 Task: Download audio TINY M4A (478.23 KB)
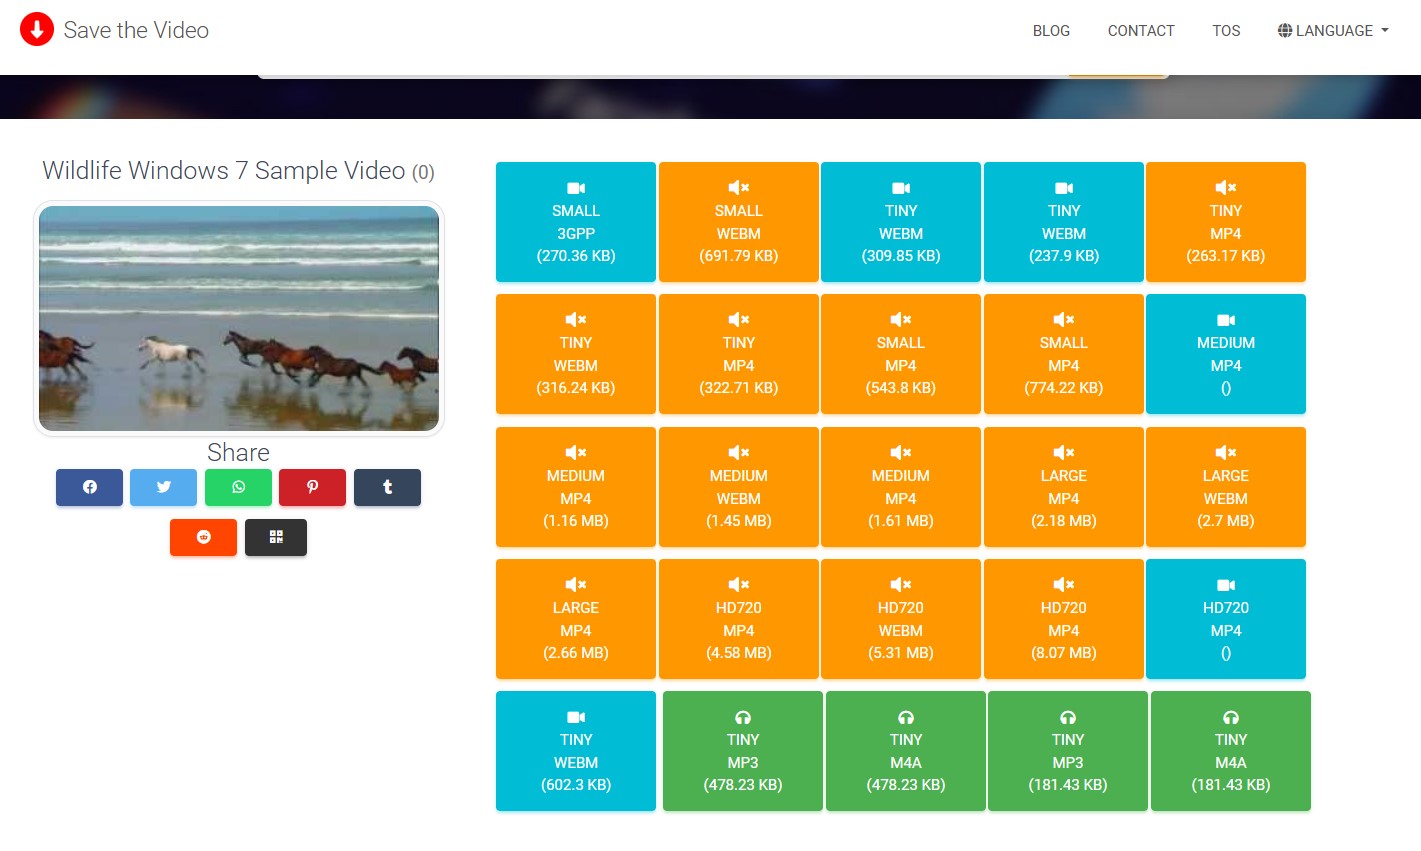[x=906, y=751]
